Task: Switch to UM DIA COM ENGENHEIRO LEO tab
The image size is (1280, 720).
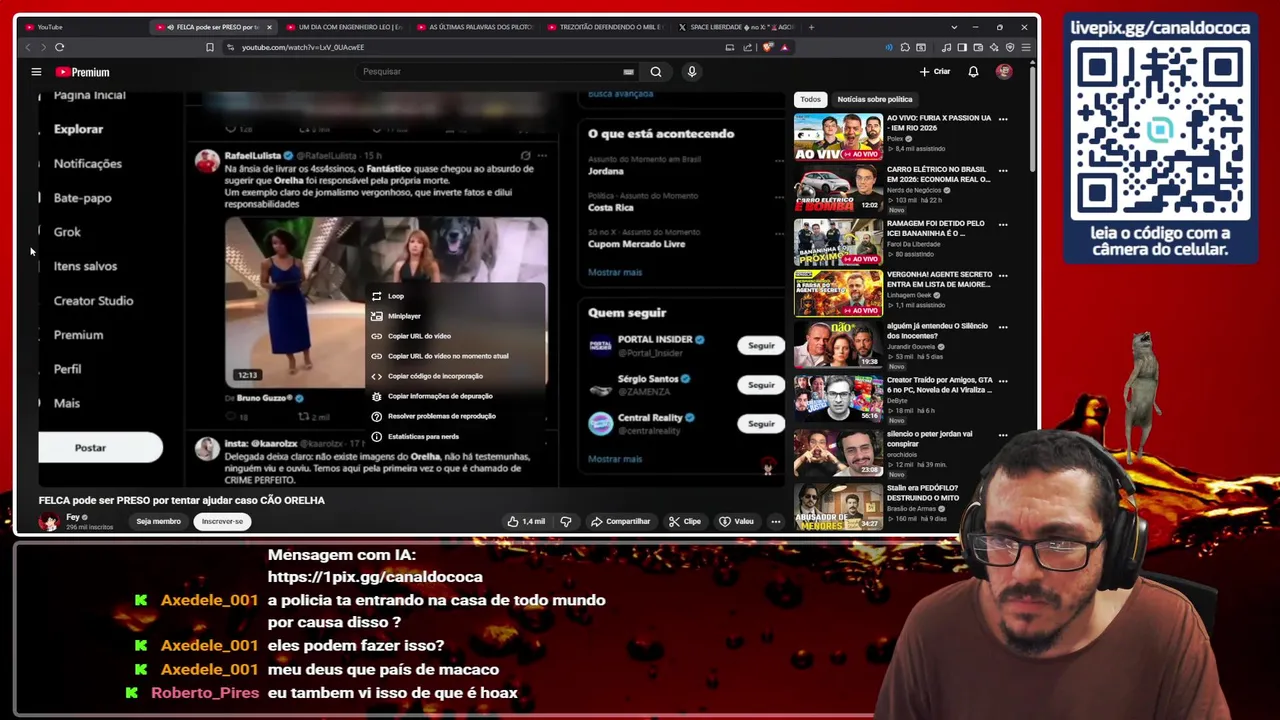Action: [x=343, y=27]
